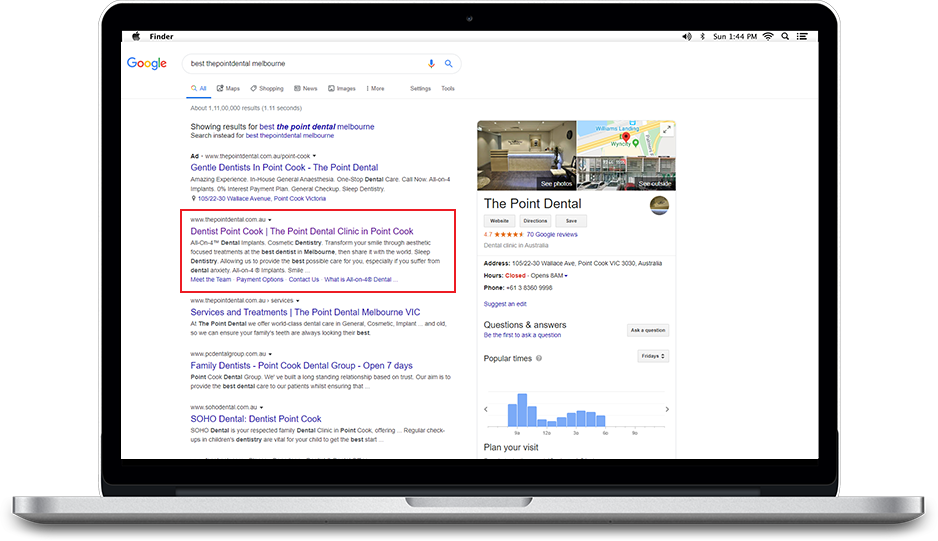This screenshot has height=541, width=938.
Task: Expand the ad URL dropdown arrow
Action: pos(314,156)
